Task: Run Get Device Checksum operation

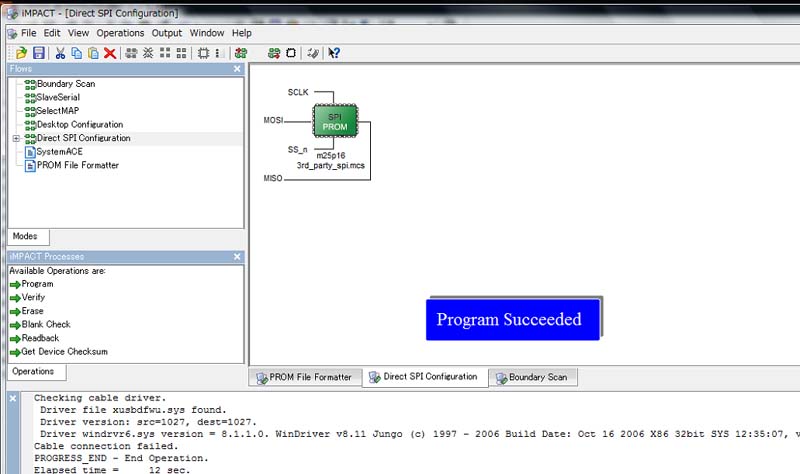Action: [64, 352]
